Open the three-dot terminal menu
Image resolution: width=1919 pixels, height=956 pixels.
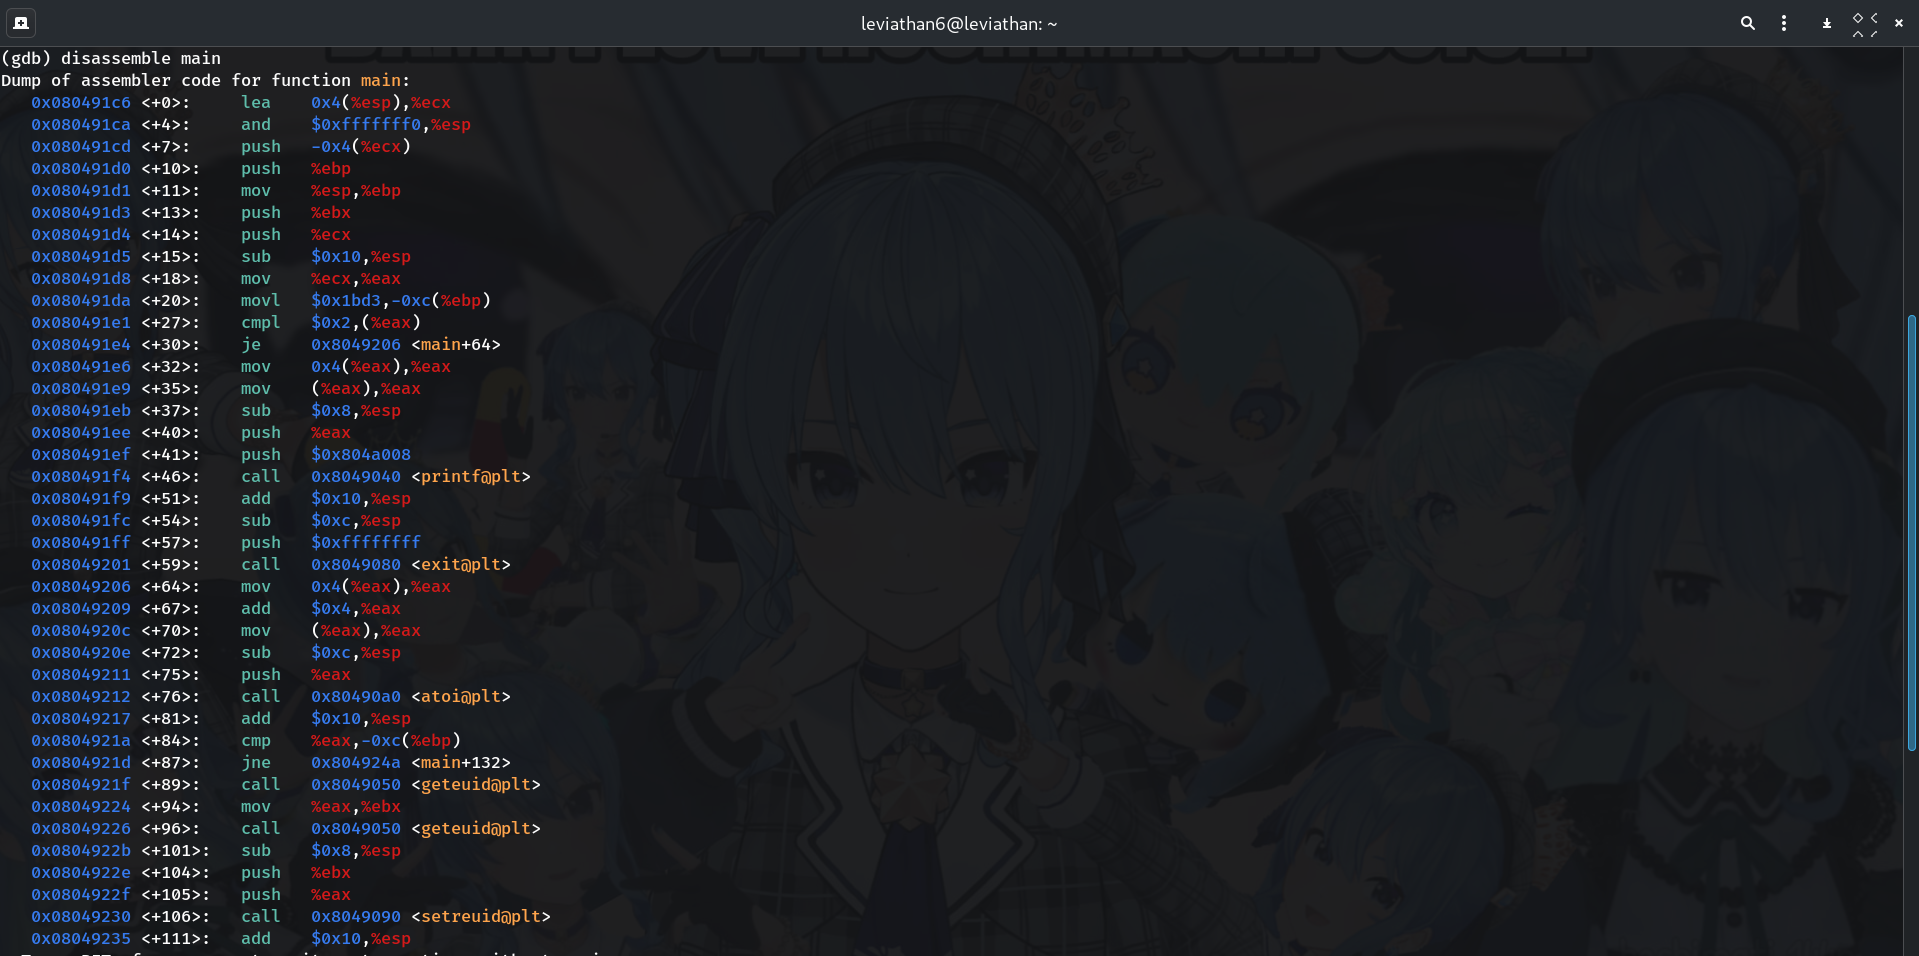click(x=1784, y=23)
